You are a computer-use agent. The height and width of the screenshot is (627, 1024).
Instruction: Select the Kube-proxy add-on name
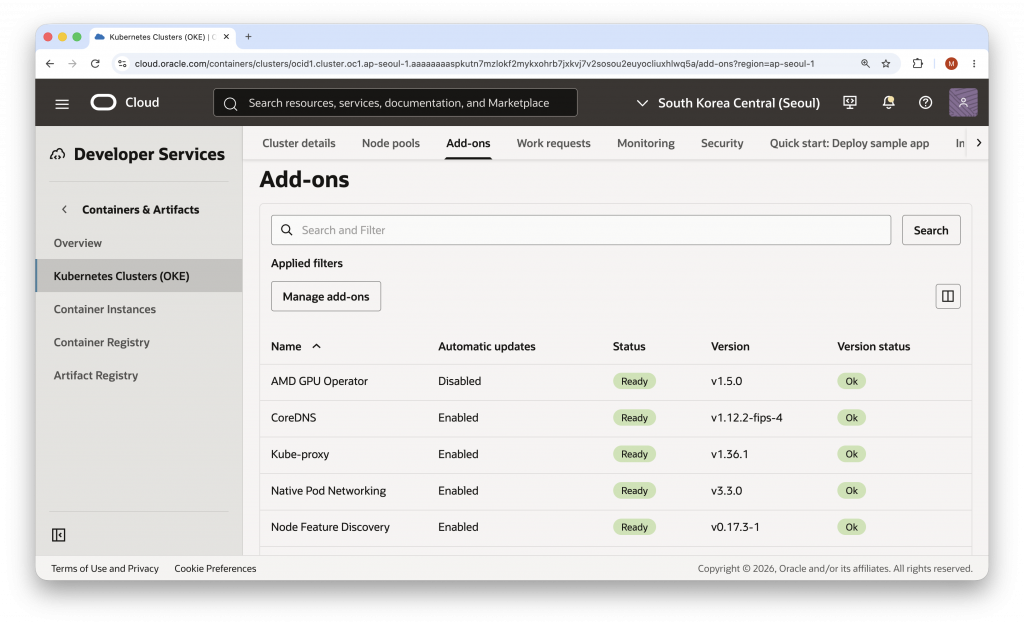[300, 454]
